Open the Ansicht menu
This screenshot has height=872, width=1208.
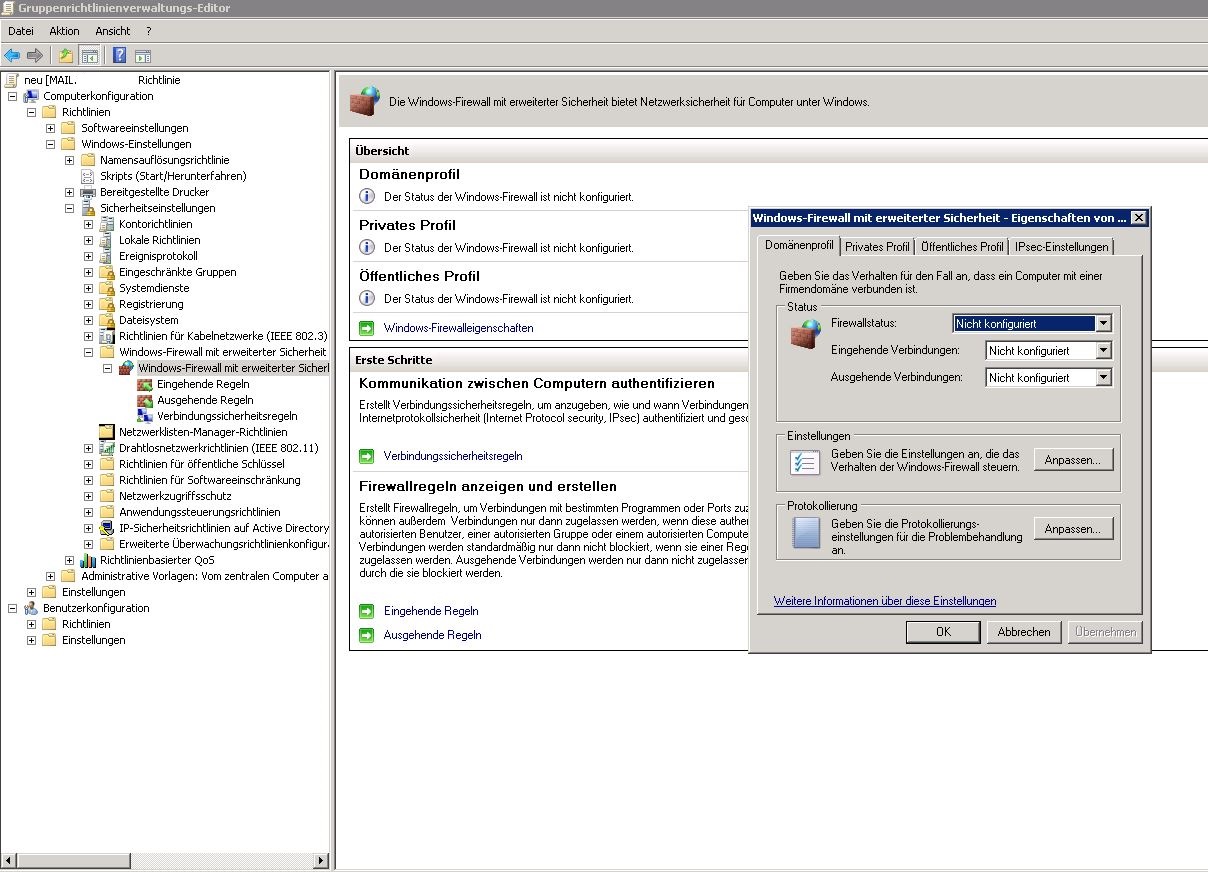pos(113,32)
